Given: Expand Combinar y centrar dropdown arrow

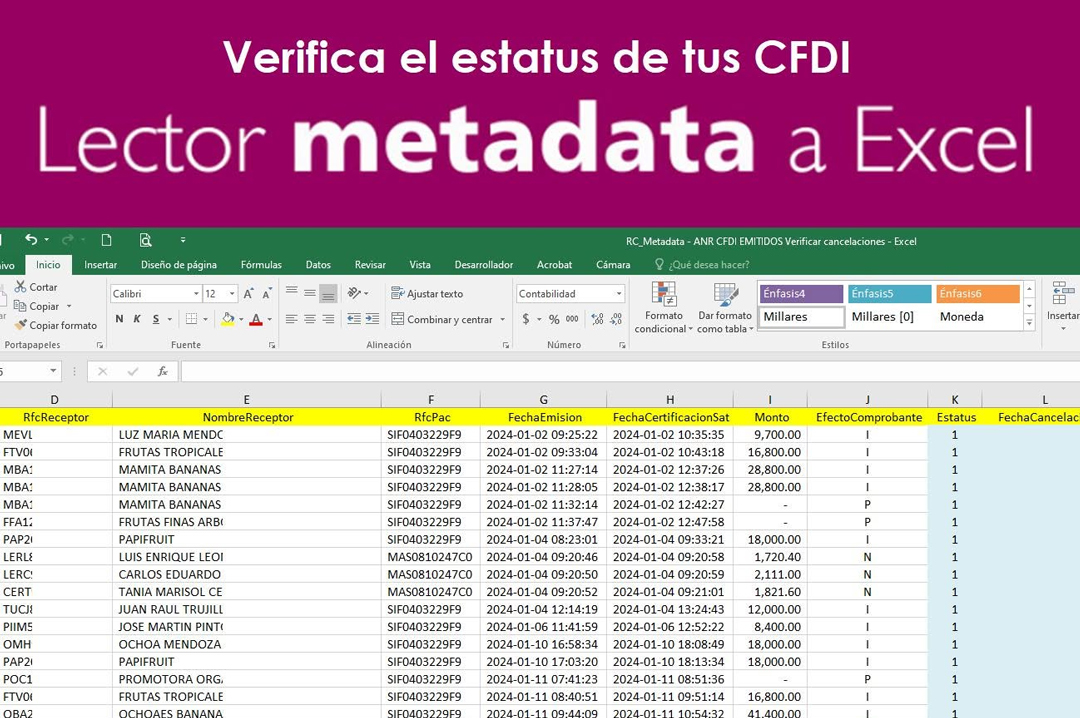Looking at the screenshot, I should click(503, 319).
